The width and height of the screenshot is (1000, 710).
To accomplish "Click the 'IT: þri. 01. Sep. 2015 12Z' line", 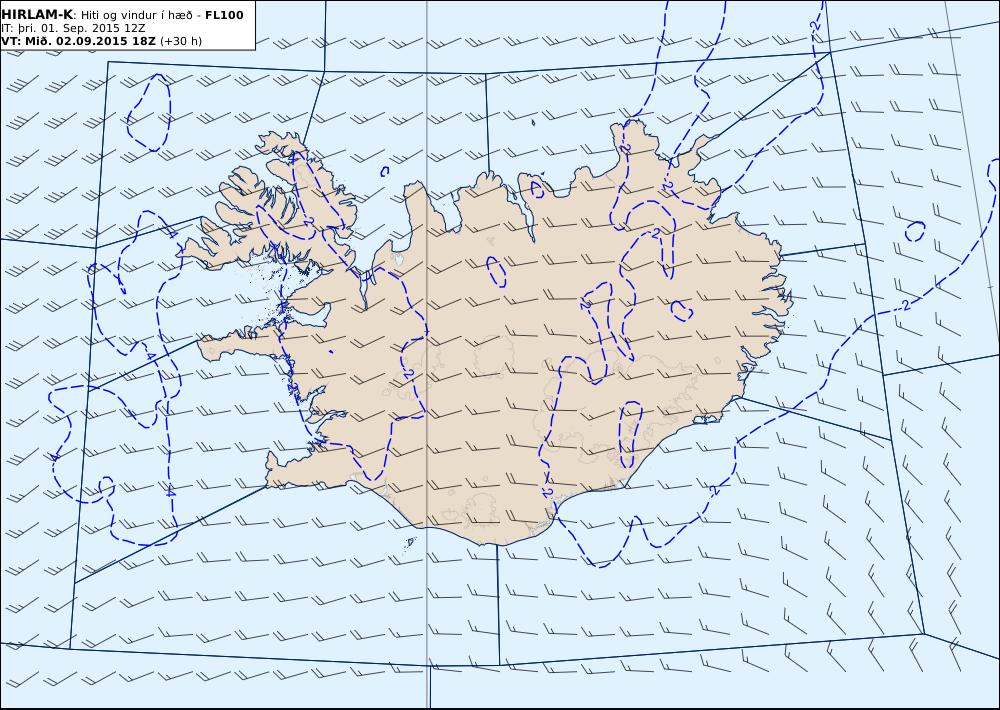I will pos(73,29).
